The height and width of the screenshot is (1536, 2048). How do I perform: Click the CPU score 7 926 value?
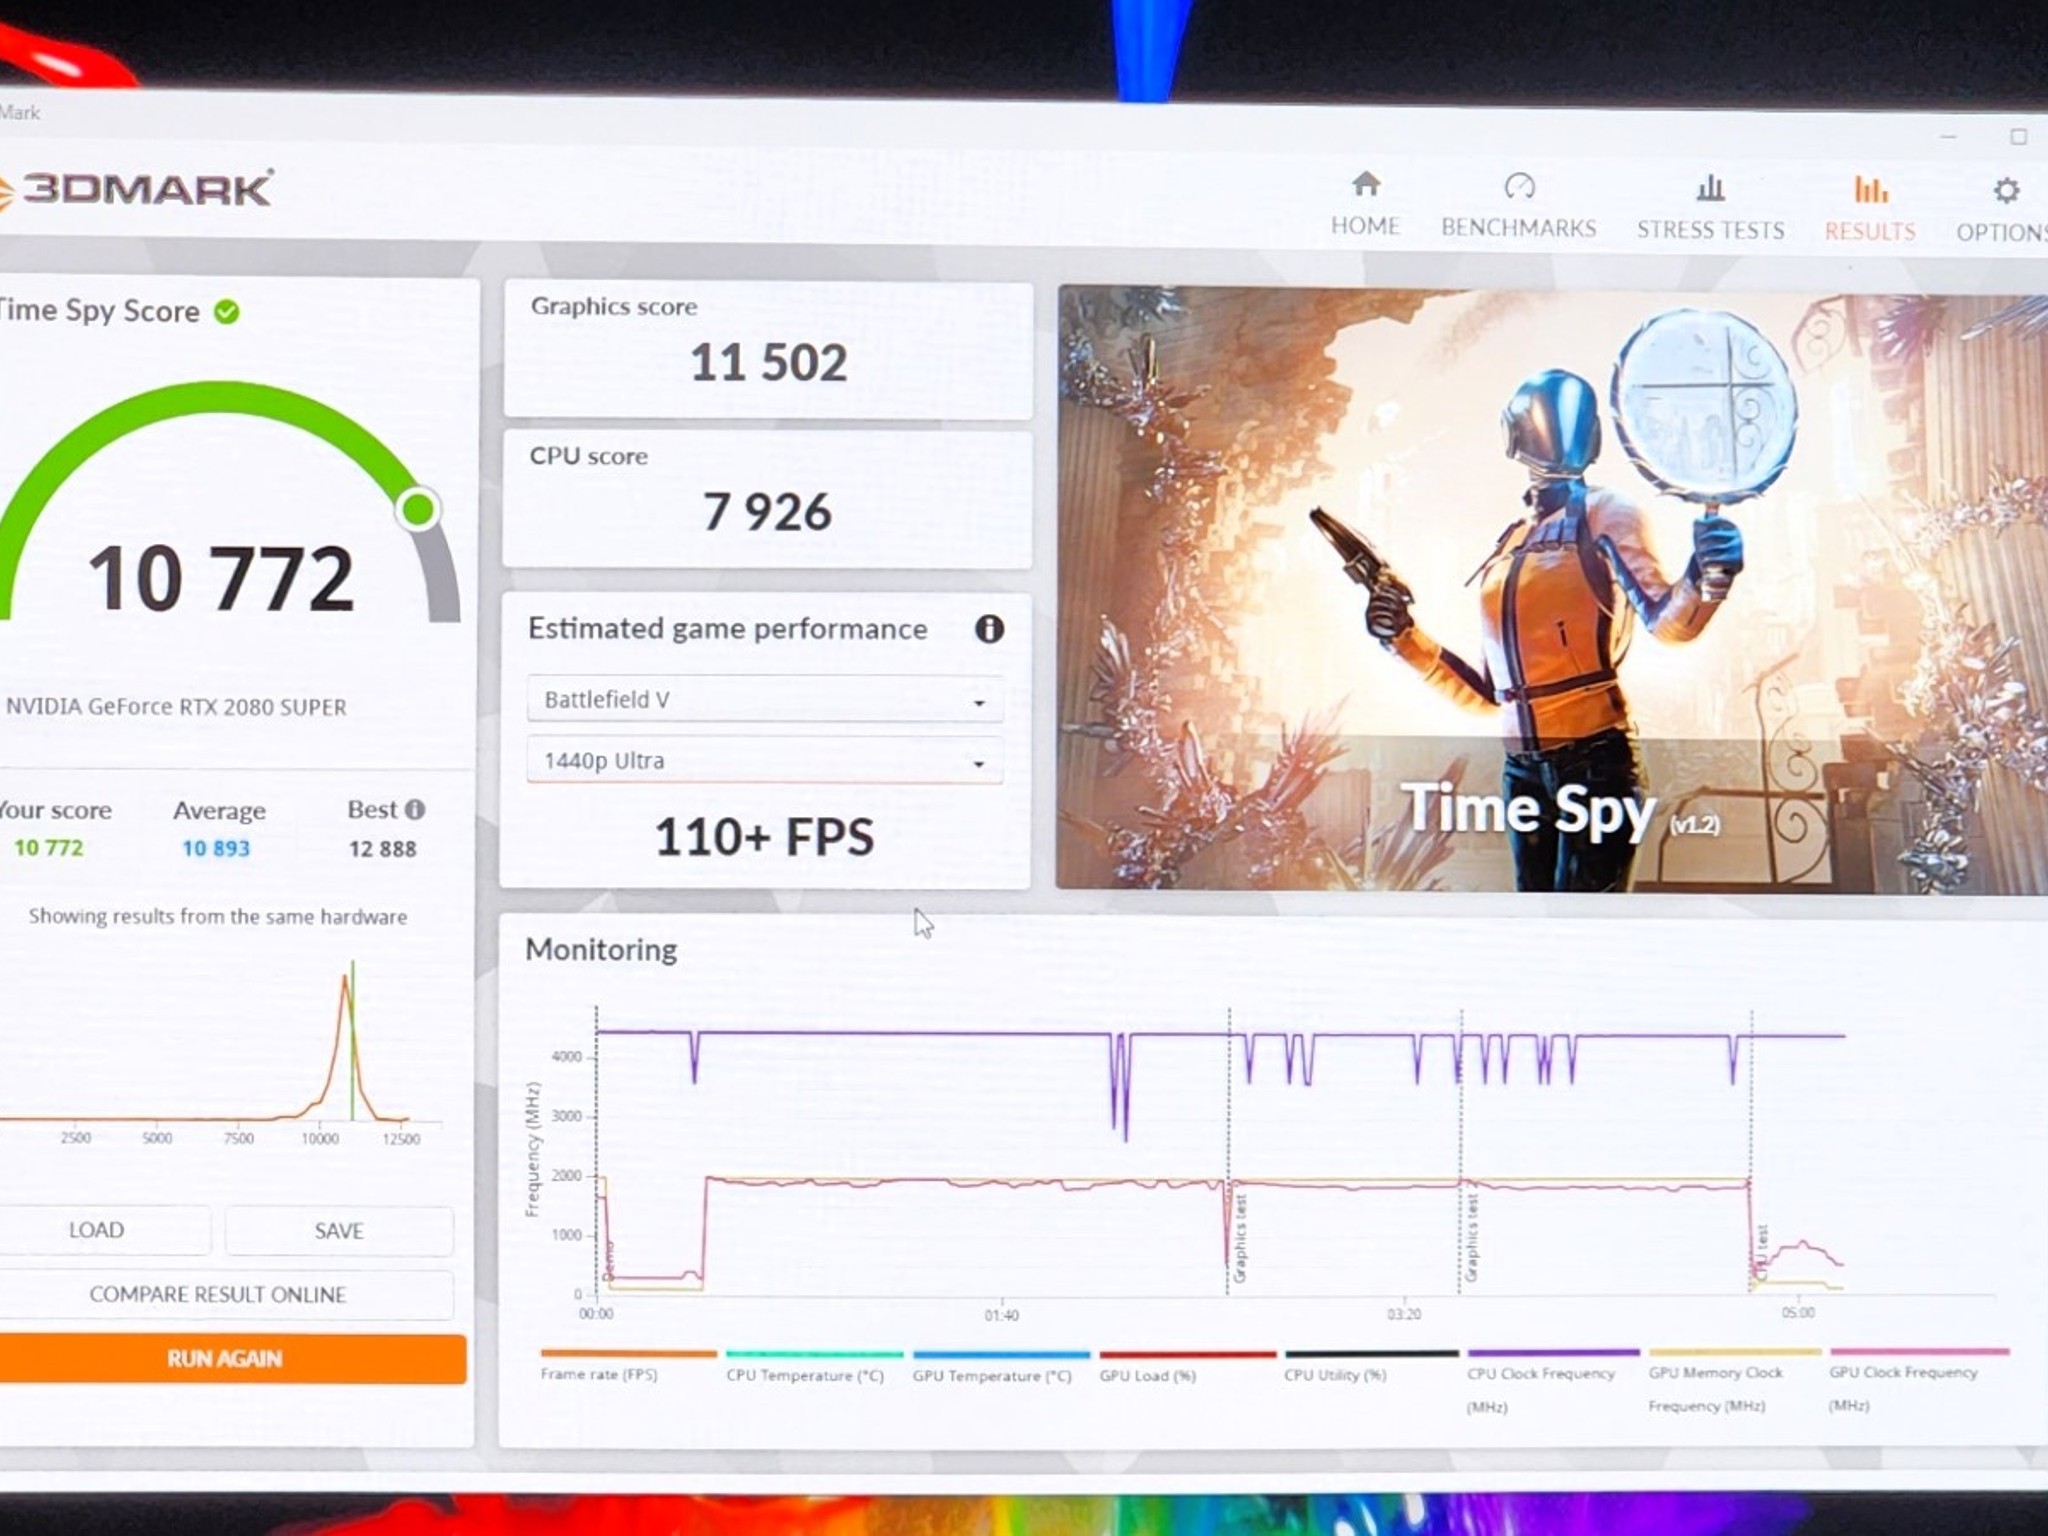click(x=767, y=512)
